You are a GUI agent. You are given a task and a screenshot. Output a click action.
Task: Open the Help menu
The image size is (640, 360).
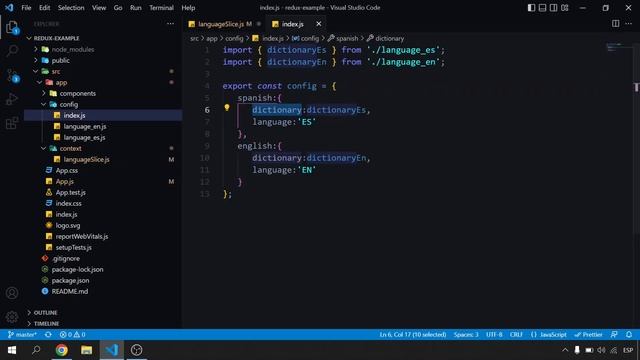[x=188, y=8]
